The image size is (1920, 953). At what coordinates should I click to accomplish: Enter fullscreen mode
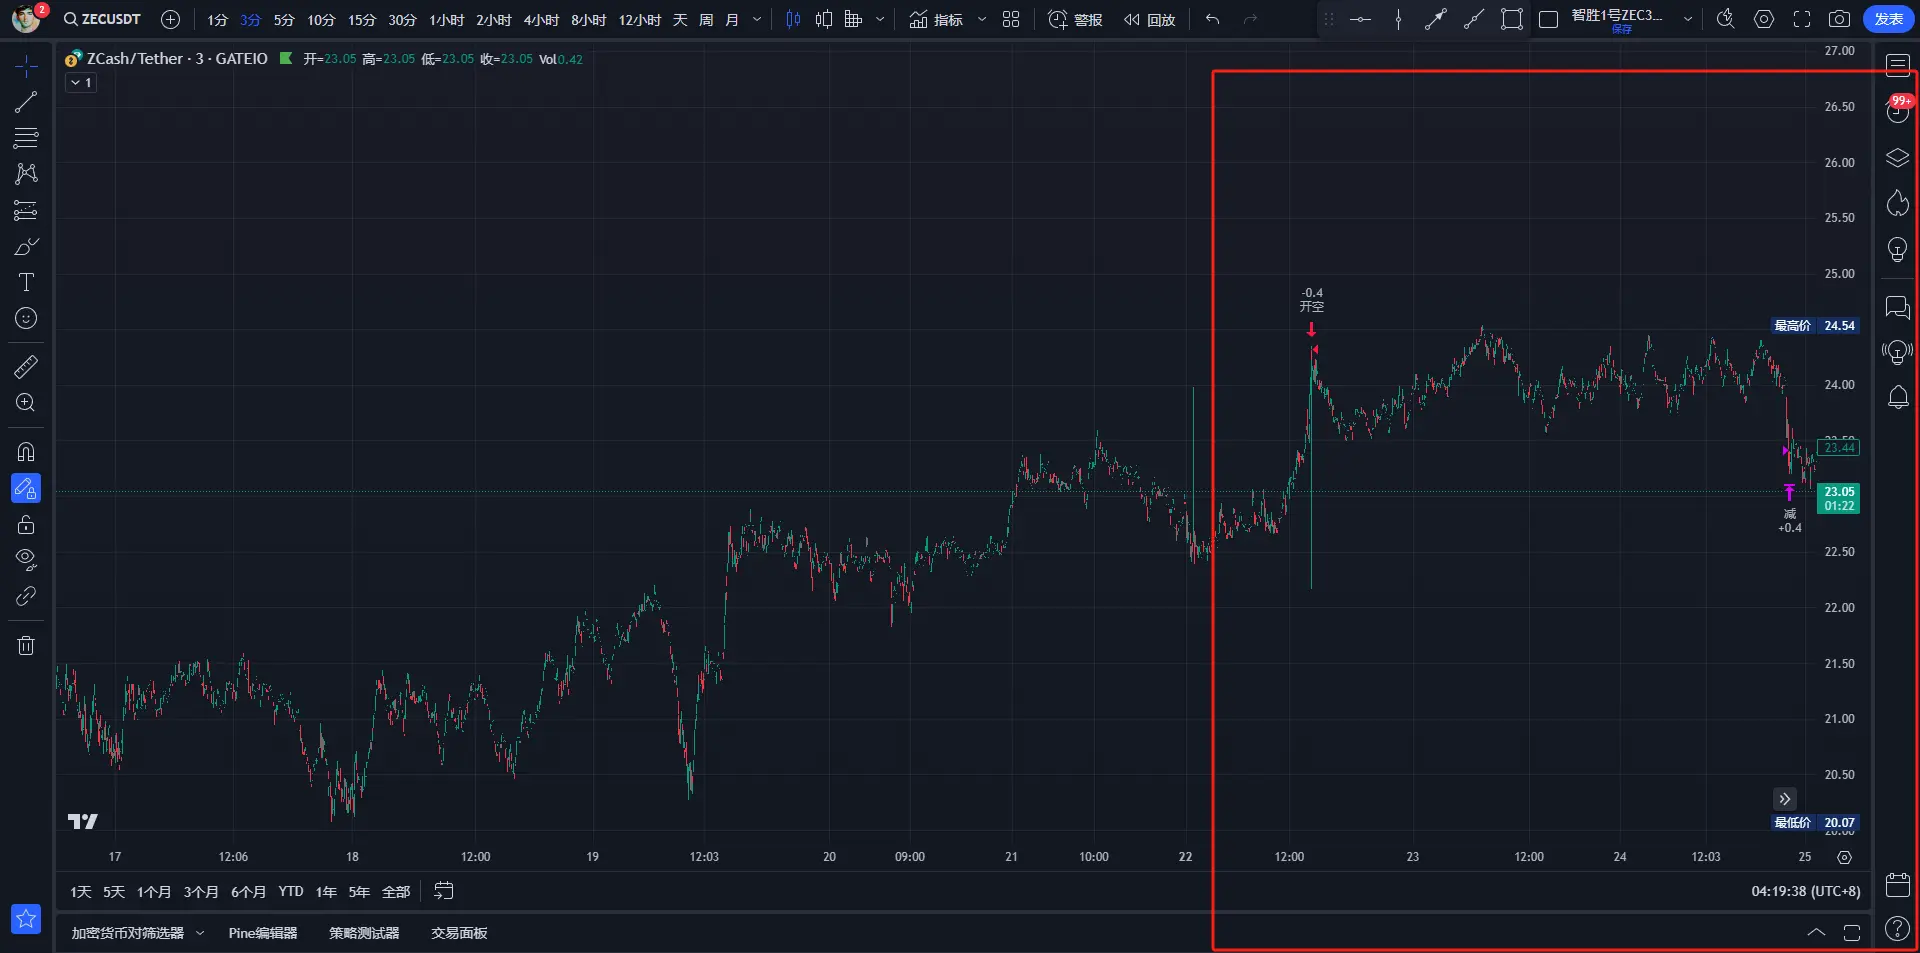(x=1801, y=19)
